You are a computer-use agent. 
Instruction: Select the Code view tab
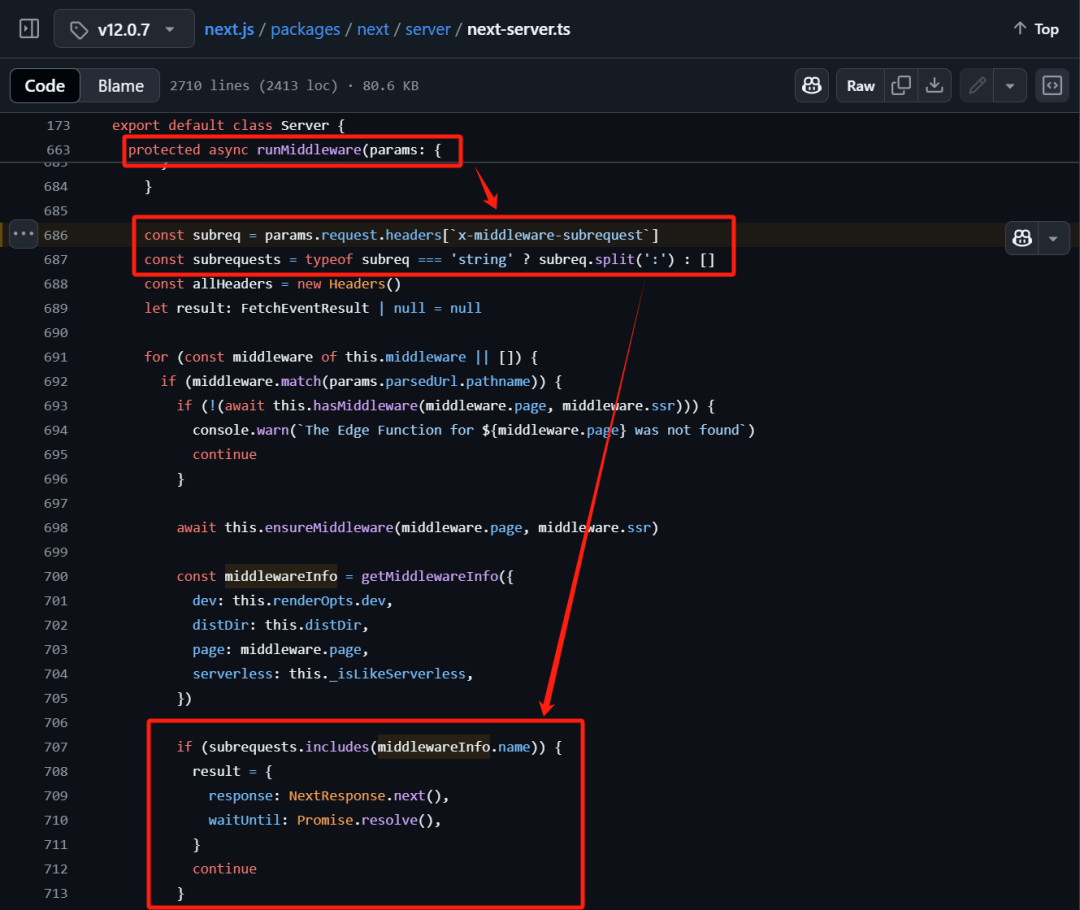point(45,86)
